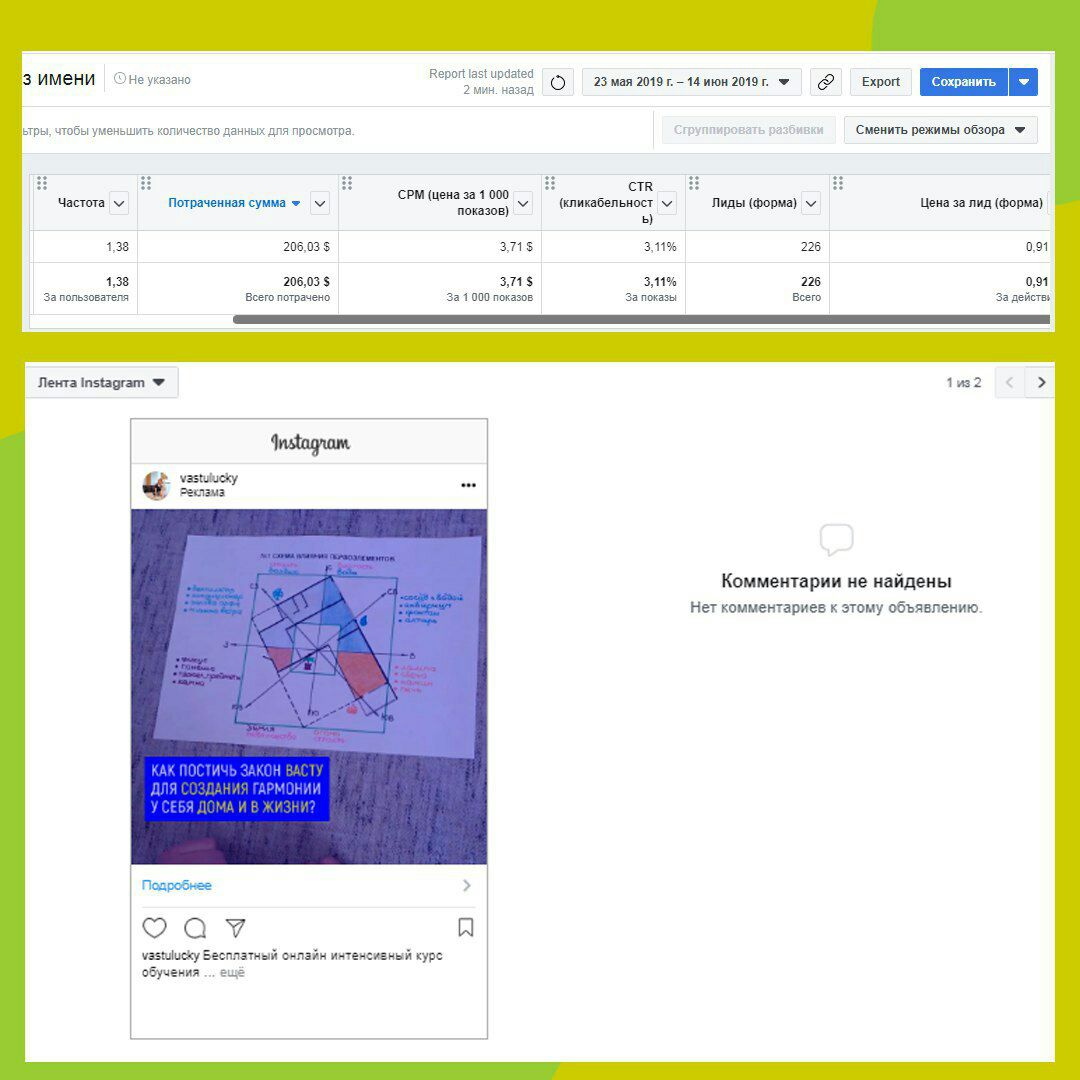Screen dimensions: 1080x1080
Task: Open dropdown arrow next to Сохранить
Action: [x=1024, y=82]
